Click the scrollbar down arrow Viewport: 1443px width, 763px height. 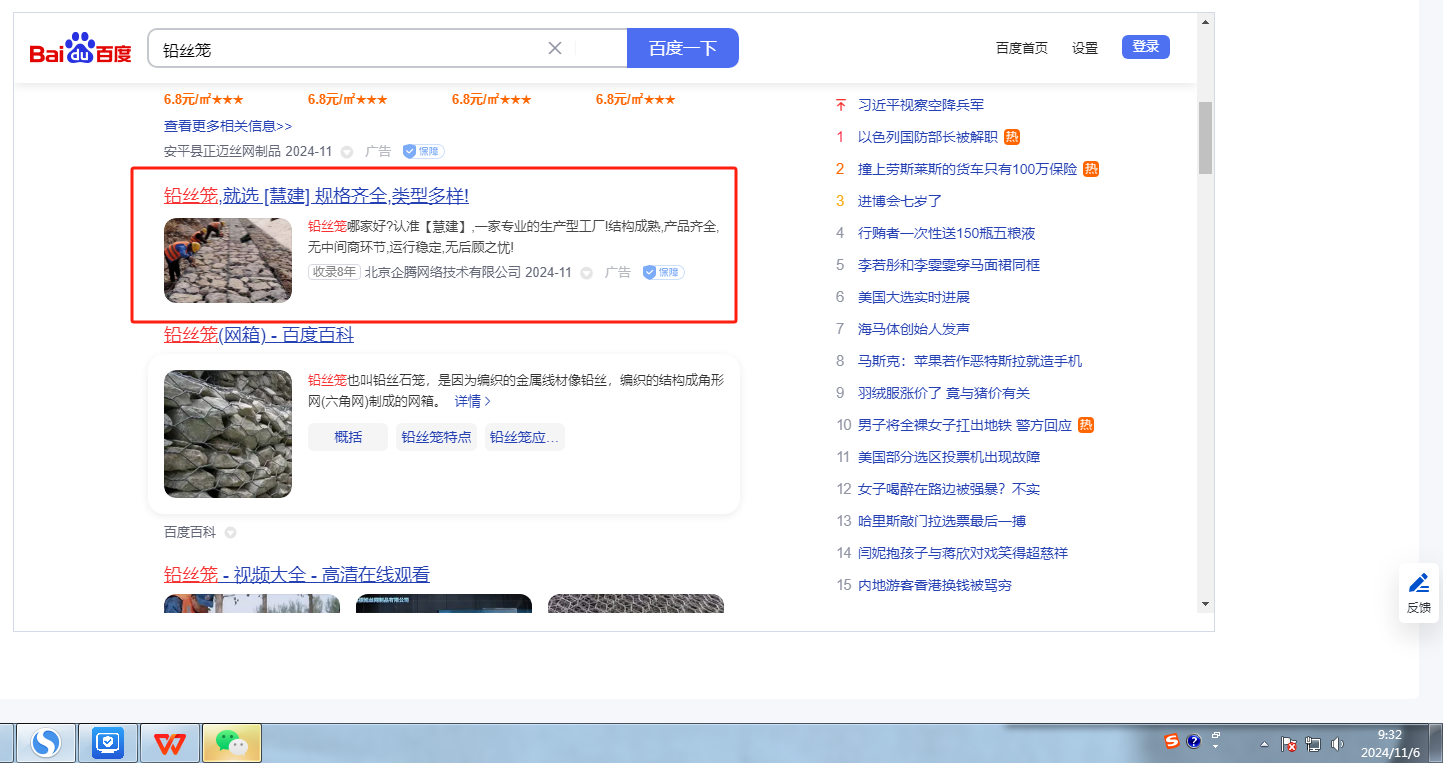1205,604
